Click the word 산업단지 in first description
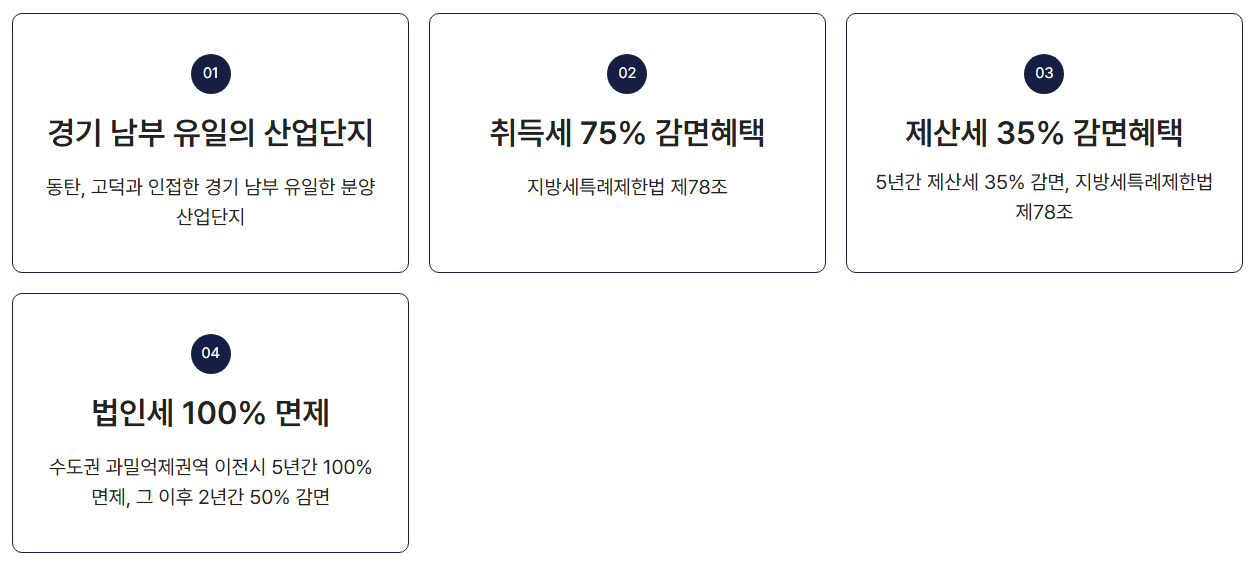 click(x=210, y=217)
